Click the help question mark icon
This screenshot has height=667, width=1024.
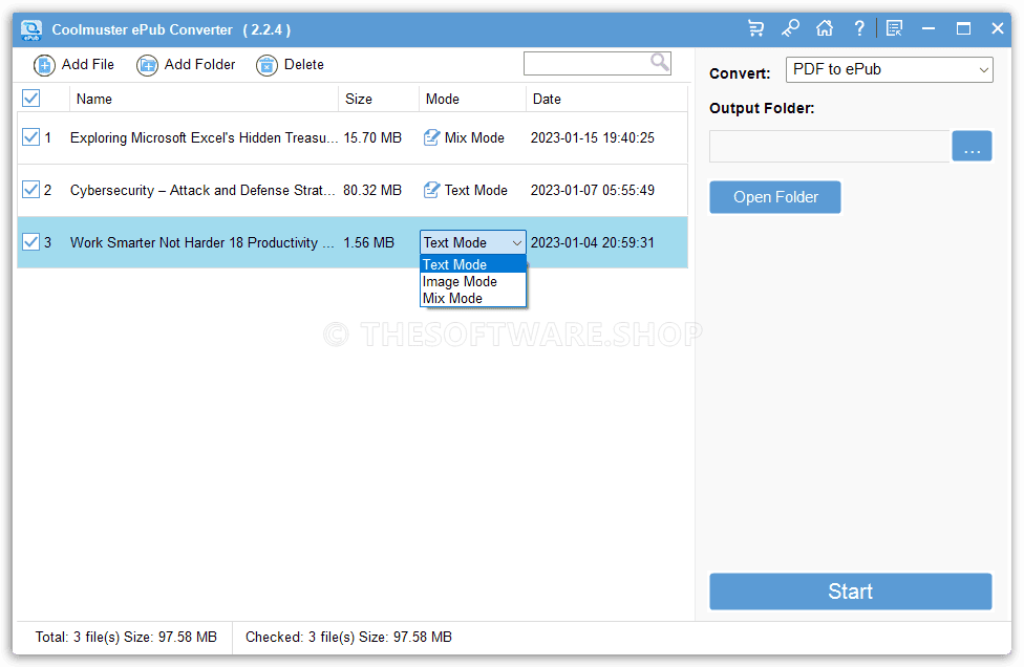859,29
